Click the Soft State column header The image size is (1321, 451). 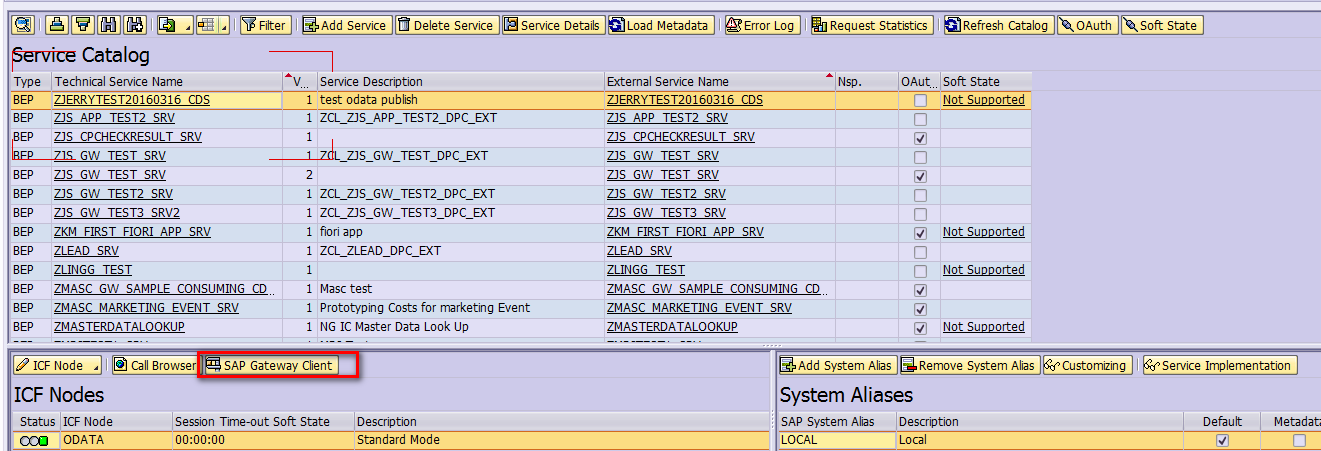click(x=985, y=81)
